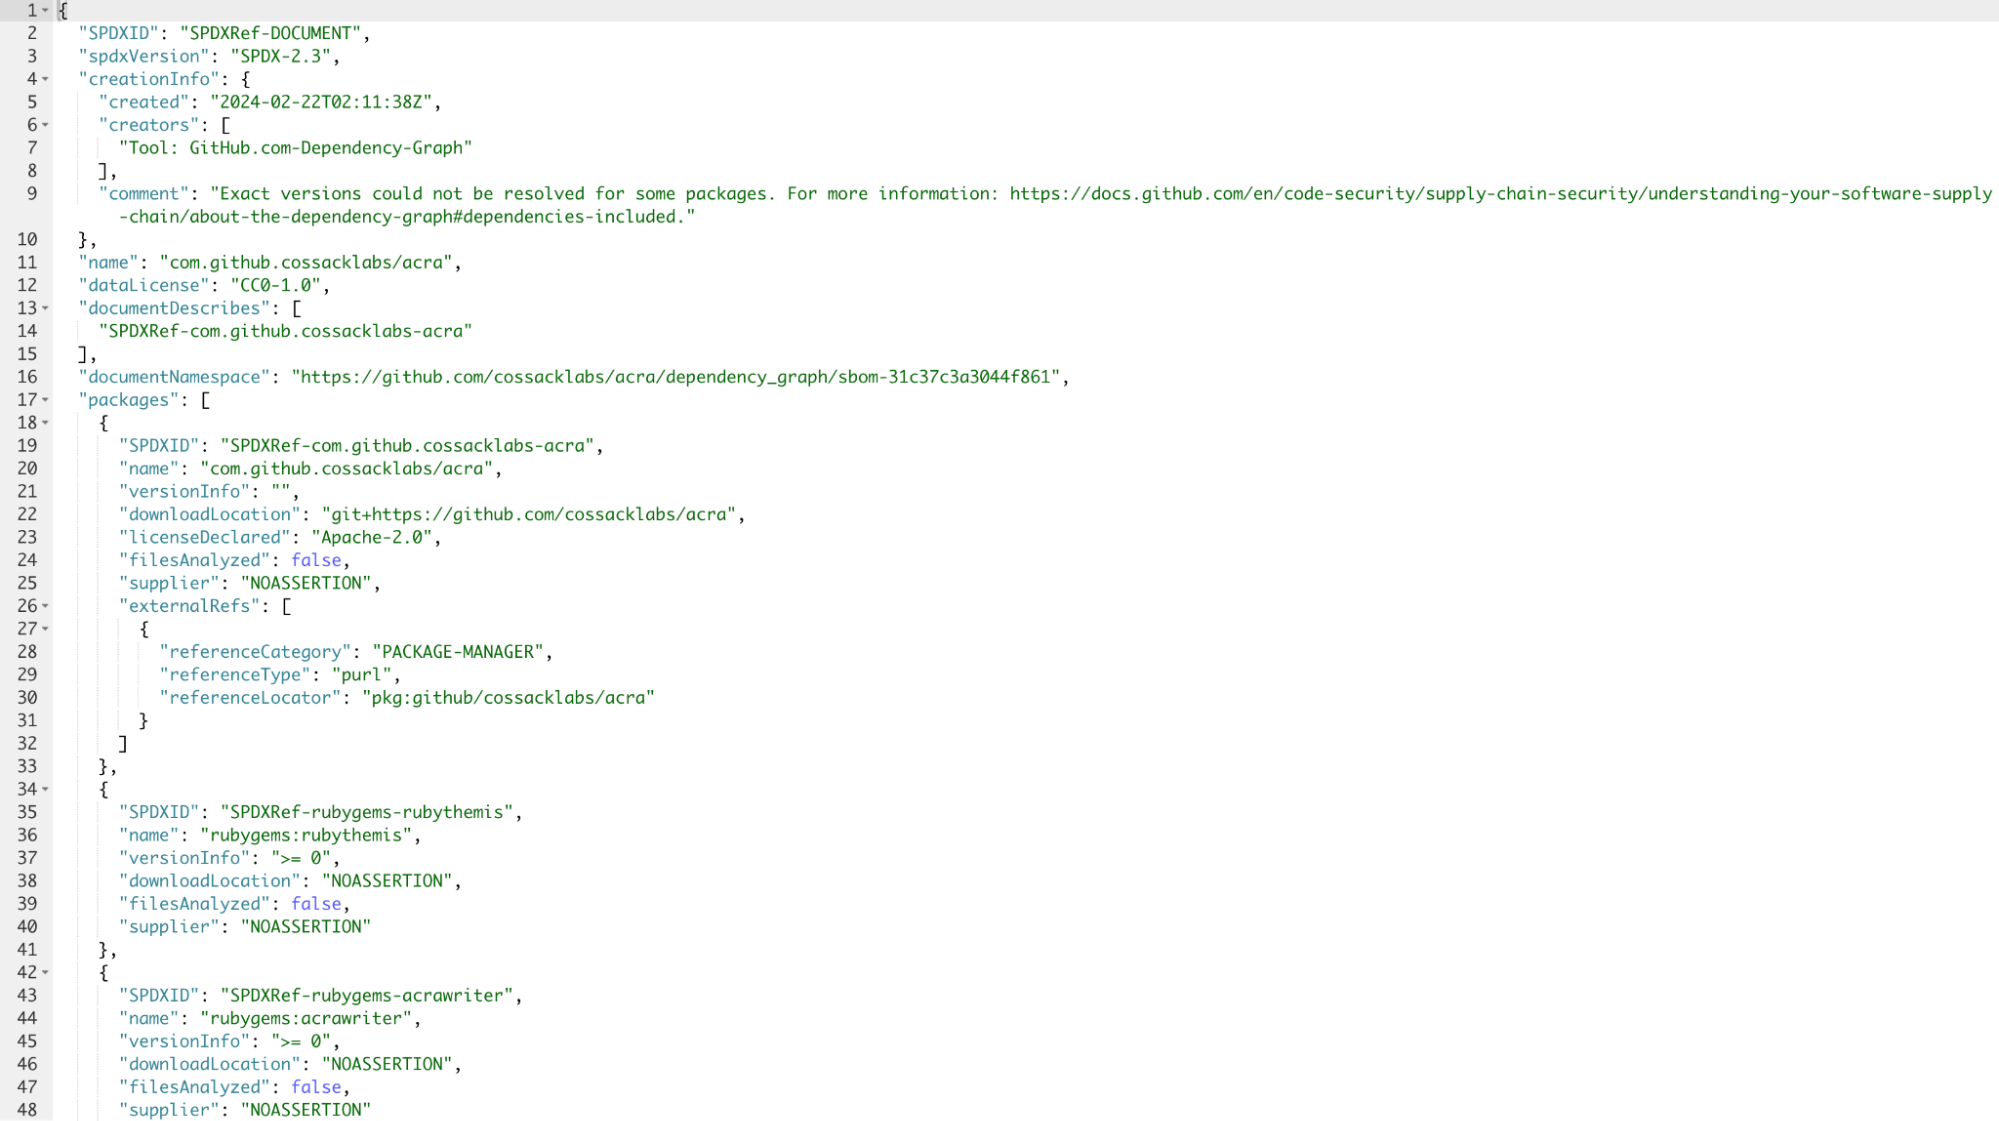Click the "SPDXRef-rubygems-rubythemis" value

click(x=366, y=812)
